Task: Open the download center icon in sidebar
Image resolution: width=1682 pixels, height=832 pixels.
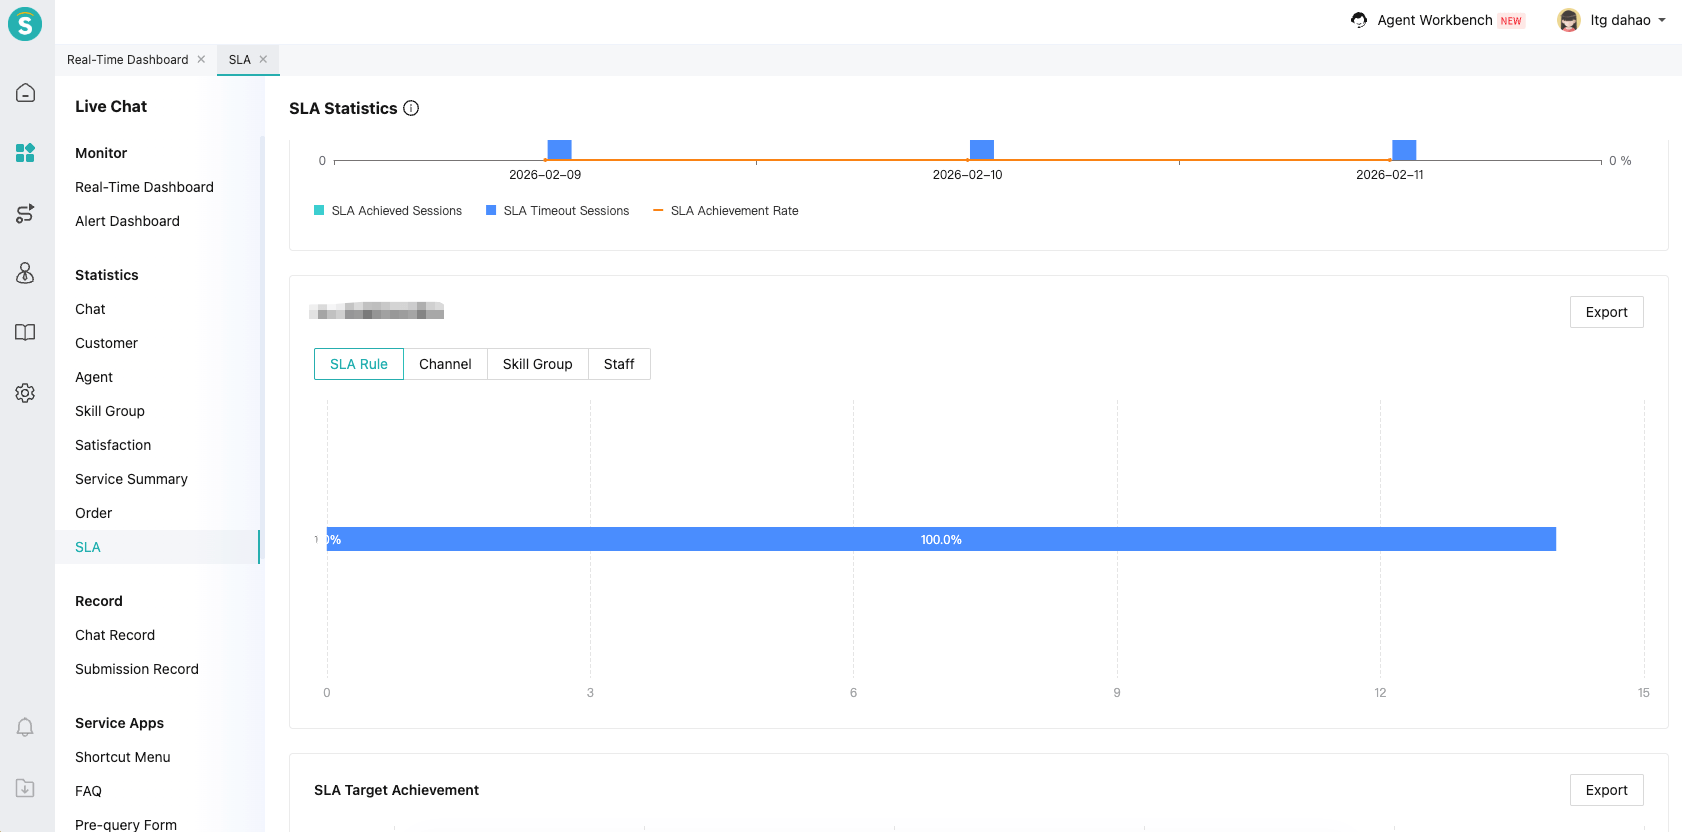Action: pyautogui.click(x=25, y=788)
